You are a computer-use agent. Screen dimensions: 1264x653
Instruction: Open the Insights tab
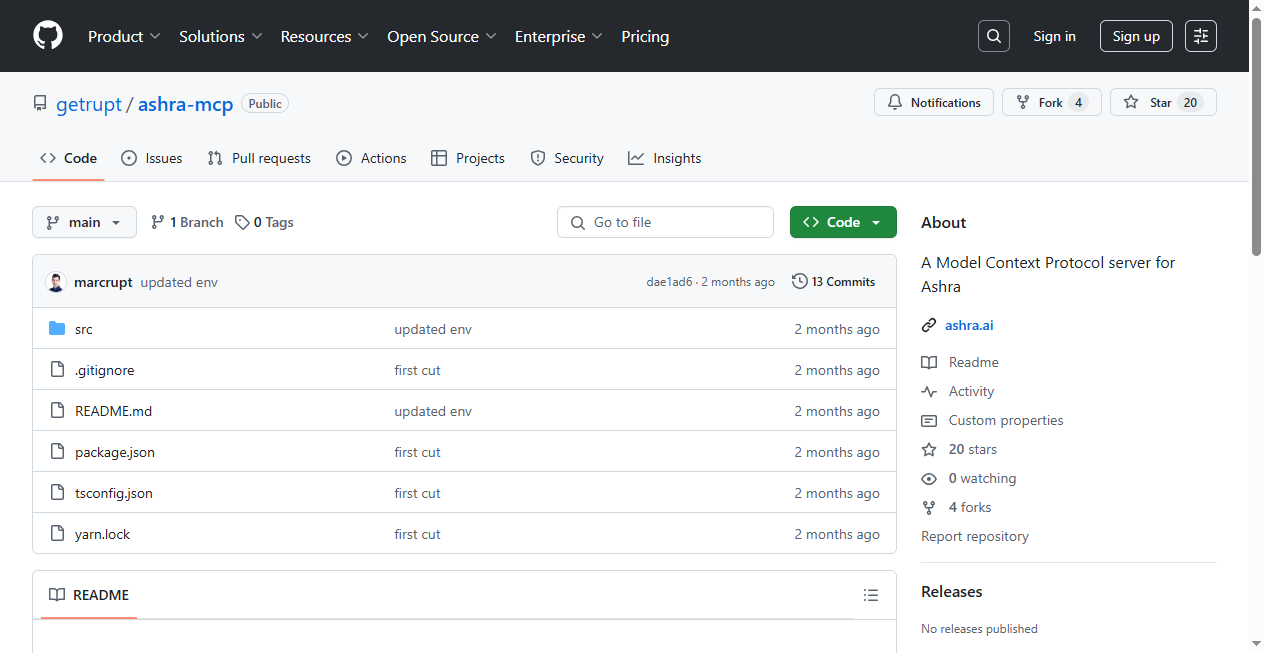665,158
